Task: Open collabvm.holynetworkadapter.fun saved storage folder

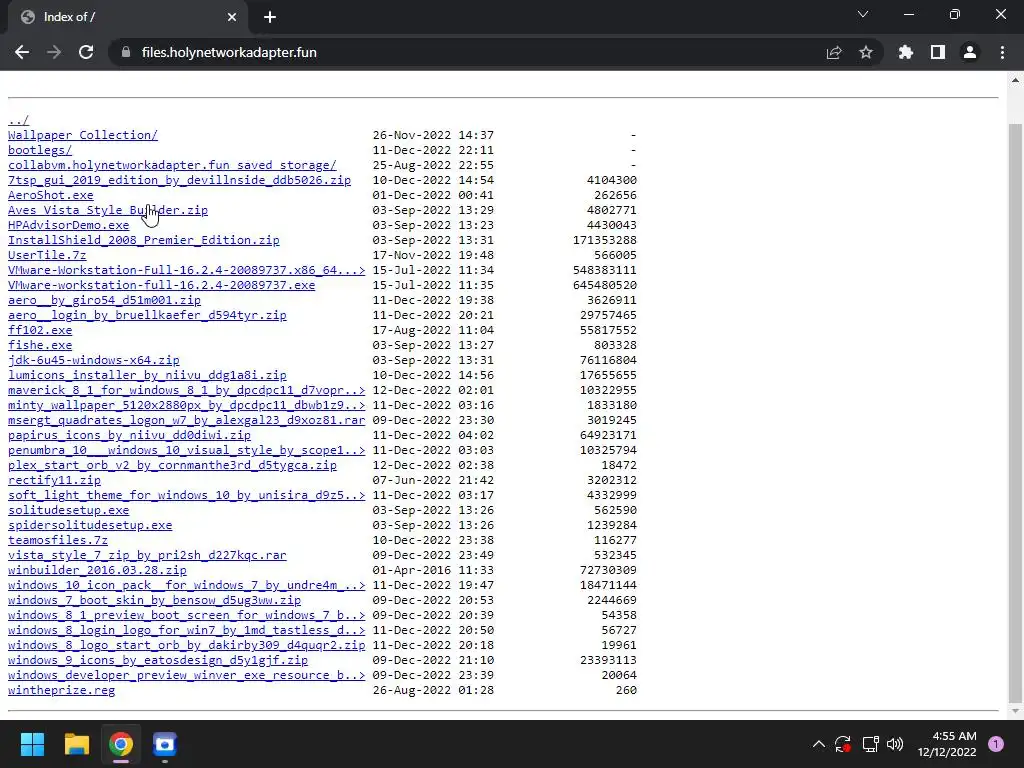Action: click(172, 165)
